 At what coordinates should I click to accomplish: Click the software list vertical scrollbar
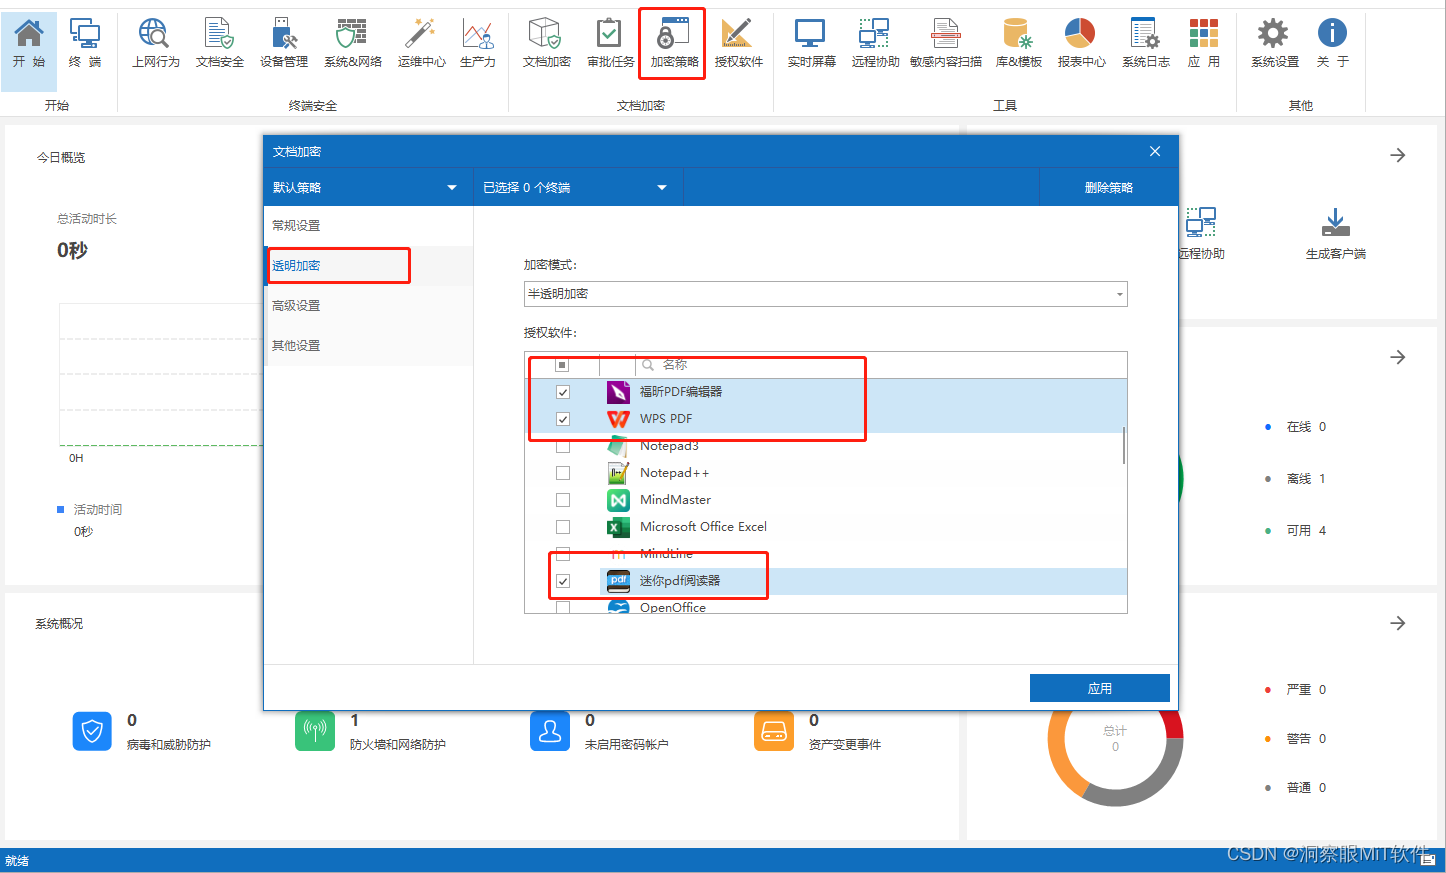pyautogui.click(x=1124, y=446)
